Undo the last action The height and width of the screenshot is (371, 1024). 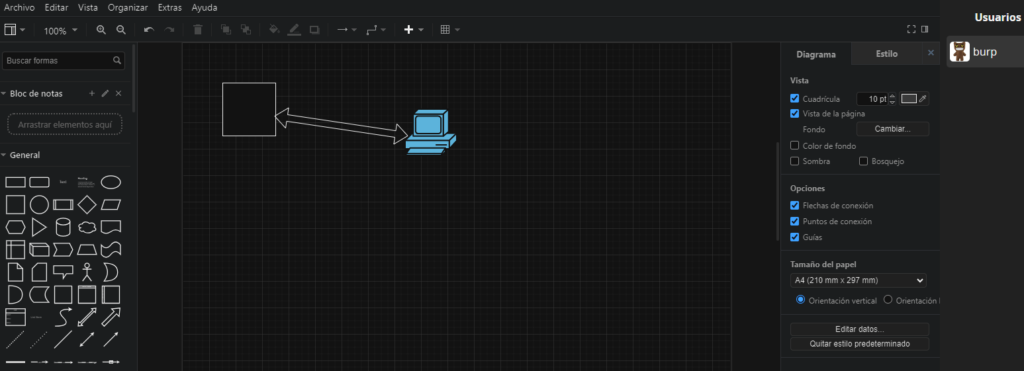149,30
